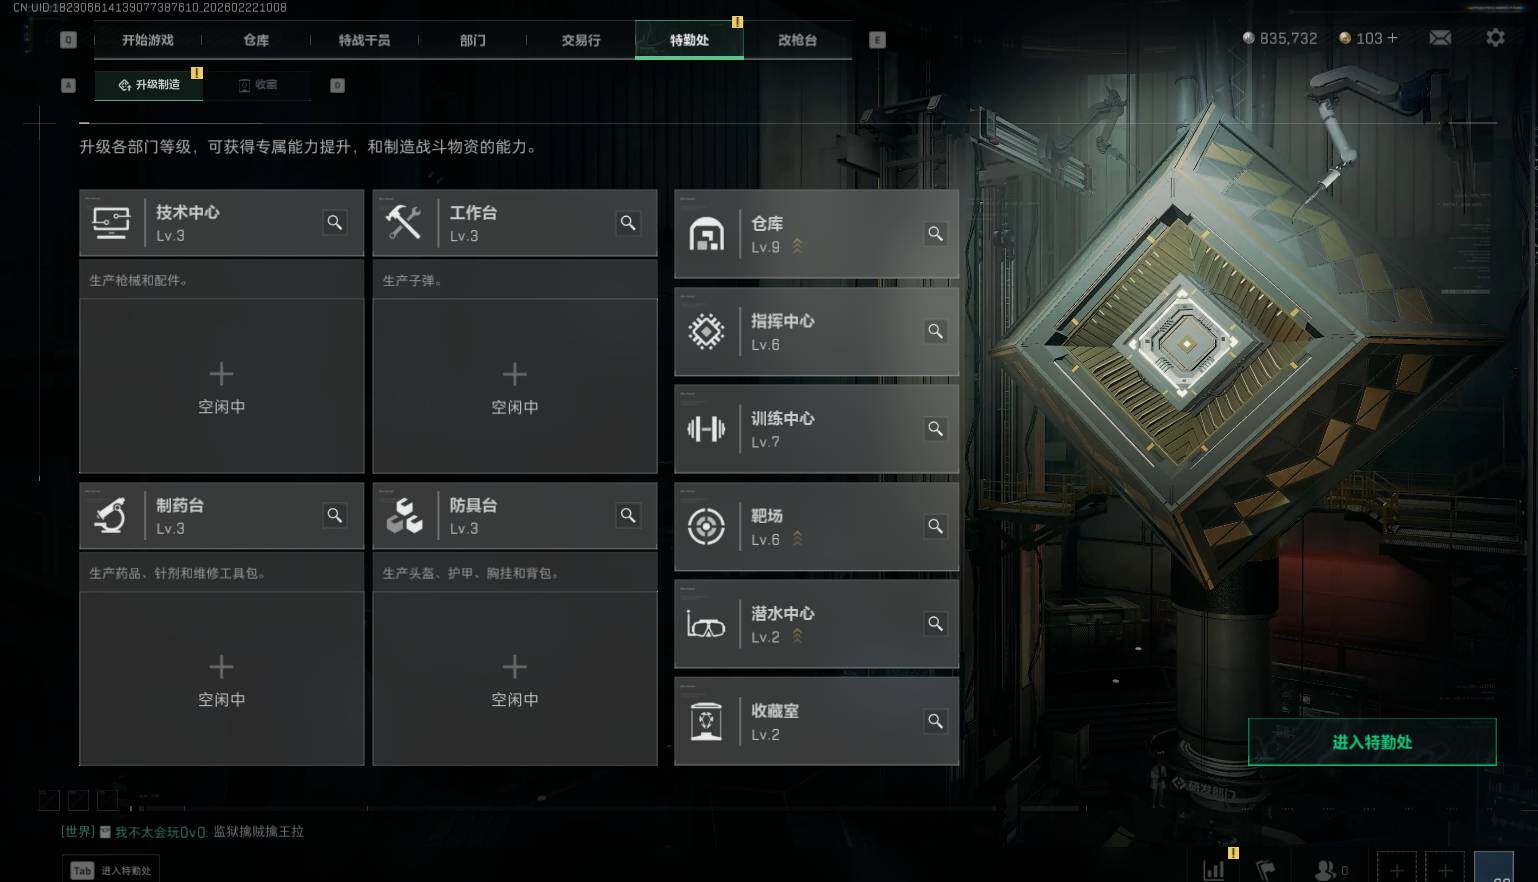Click the magnifier icon on 技术中心 card

335,223
